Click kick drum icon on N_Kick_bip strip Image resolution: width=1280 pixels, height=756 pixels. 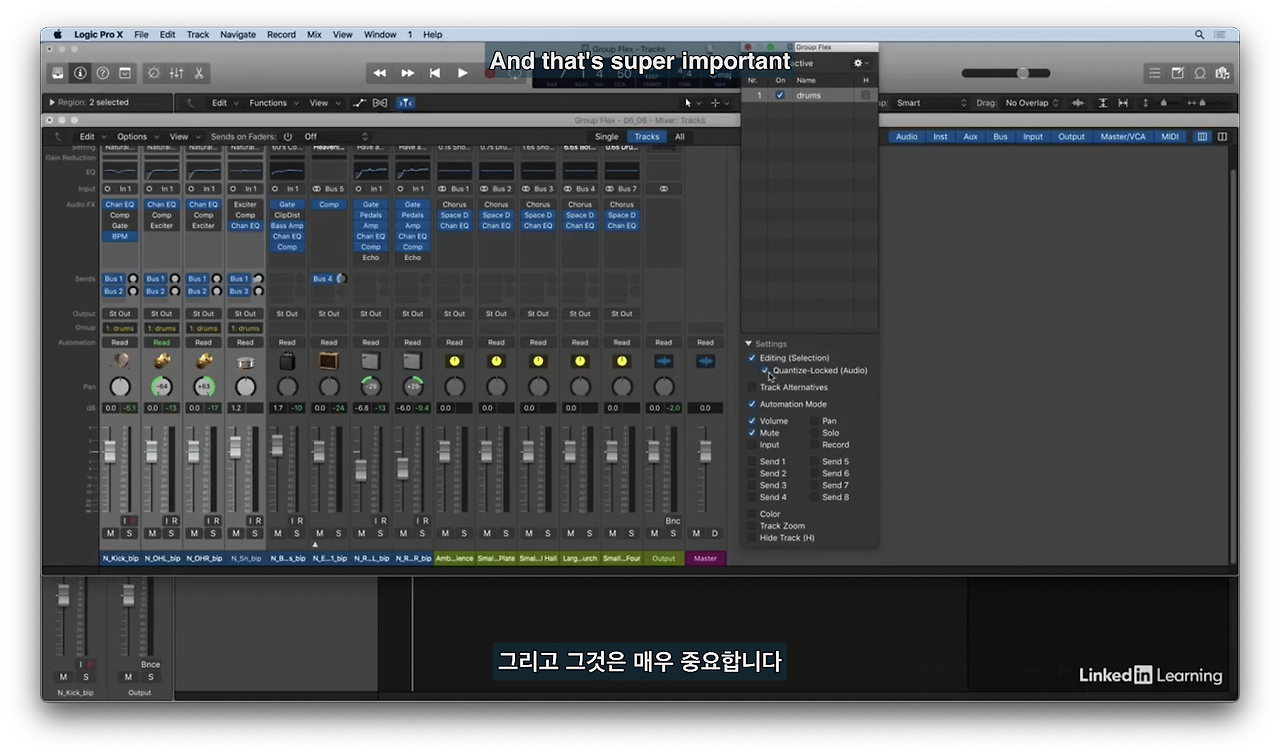[120, 361]
